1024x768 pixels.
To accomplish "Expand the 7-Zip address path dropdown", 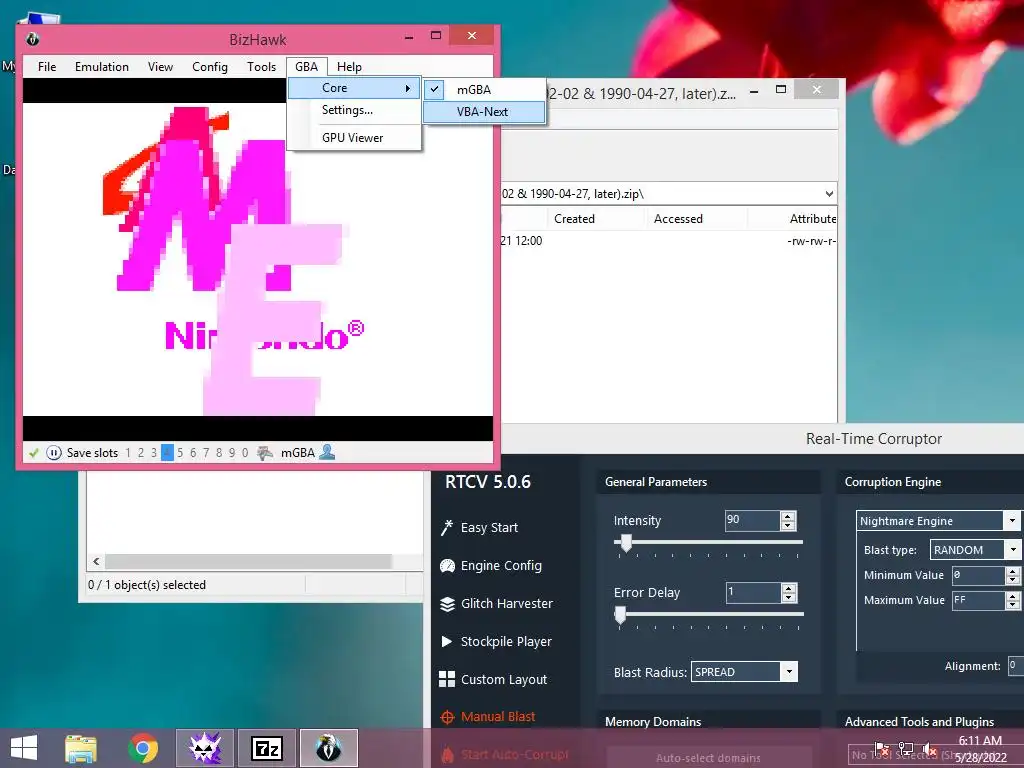I will coord(829,194).
